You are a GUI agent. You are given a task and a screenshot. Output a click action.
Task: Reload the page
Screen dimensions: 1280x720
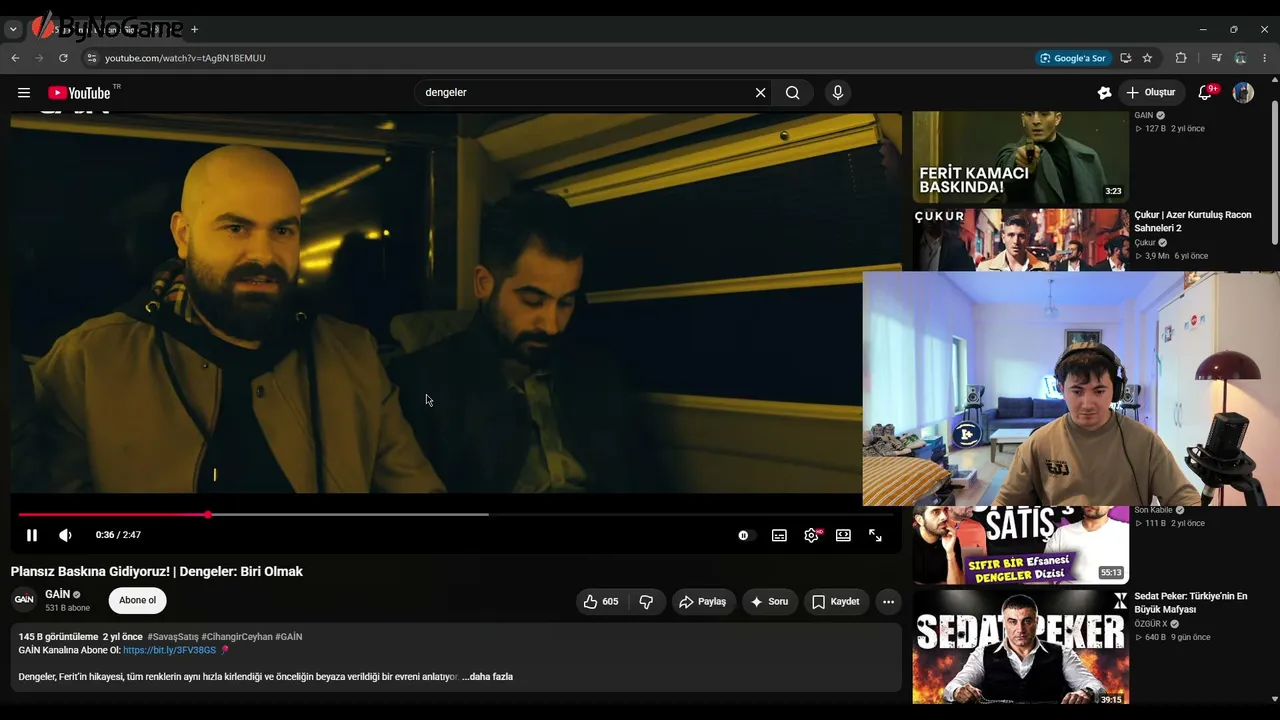[x=63, y=58]
